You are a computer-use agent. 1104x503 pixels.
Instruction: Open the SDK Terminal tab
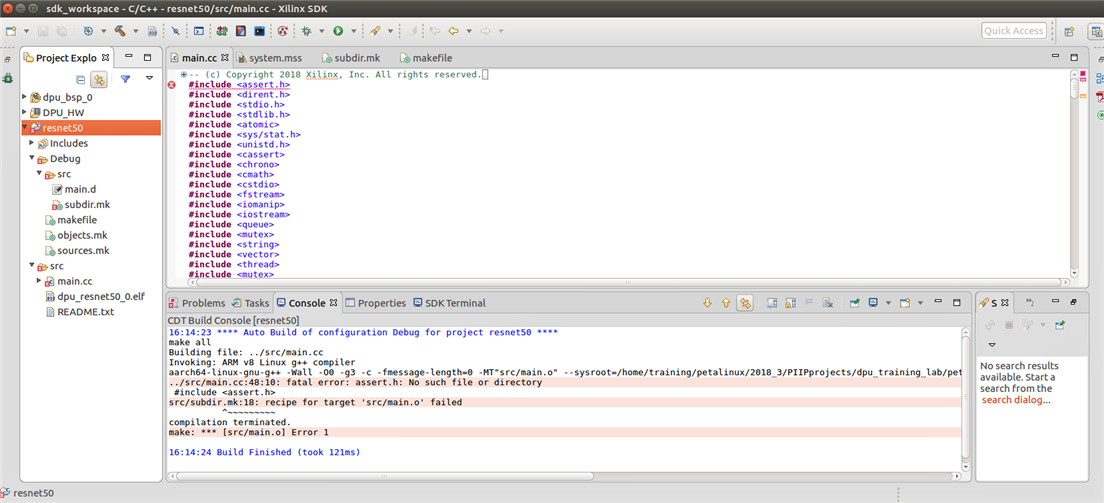click(449, 303)
